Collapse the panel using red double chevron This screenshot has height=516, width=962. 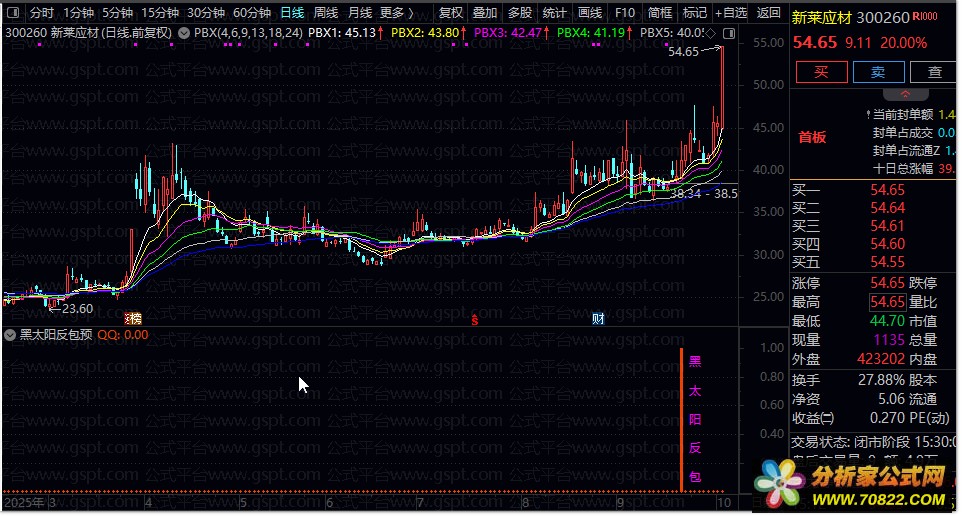[877, 92]
